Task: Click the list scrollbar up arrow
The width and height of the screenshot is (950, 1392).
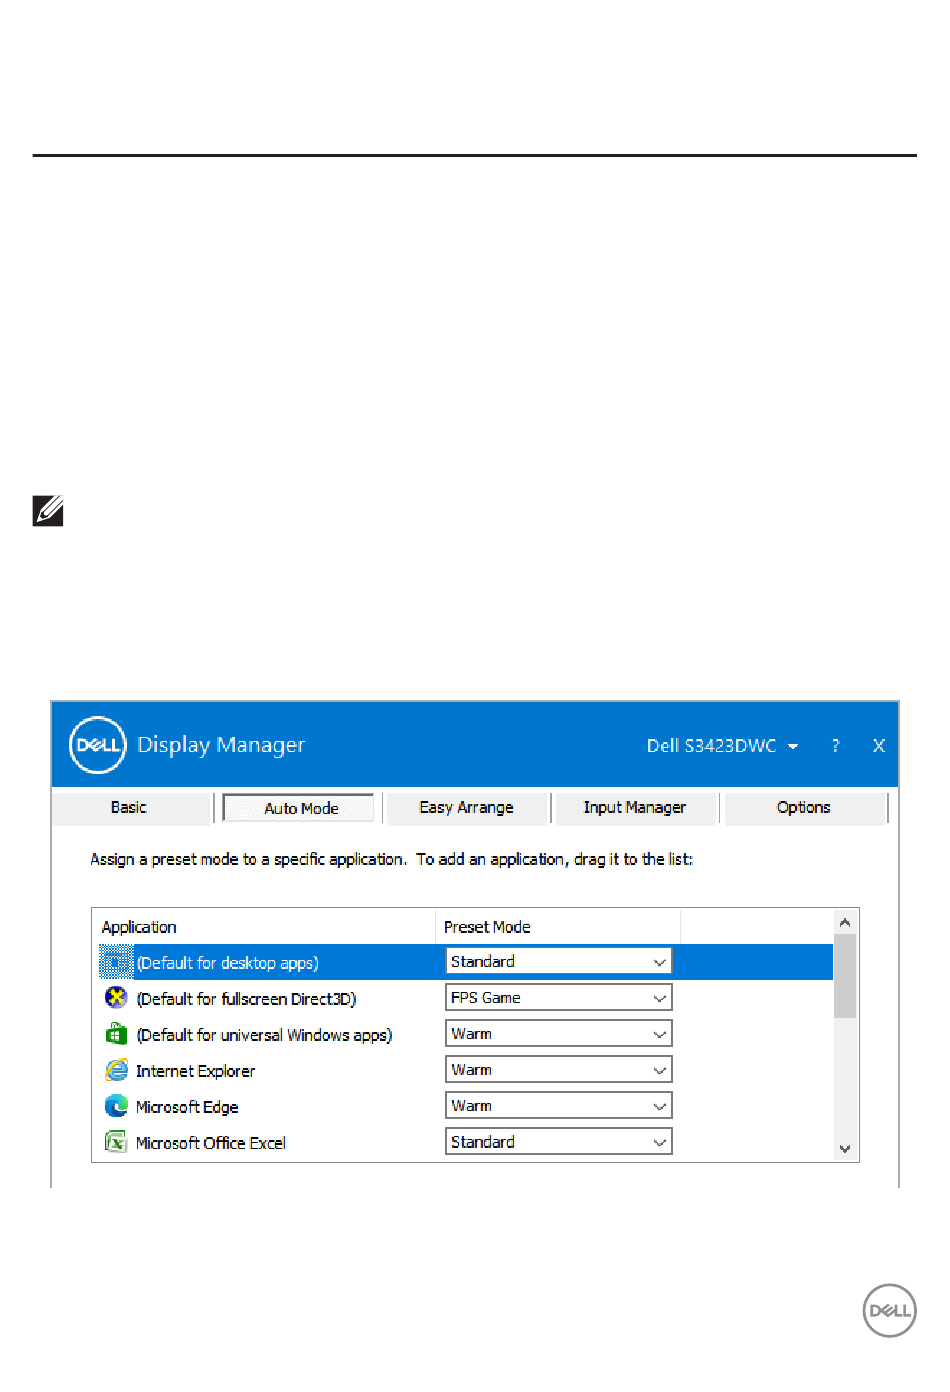Action: [845, 922]
